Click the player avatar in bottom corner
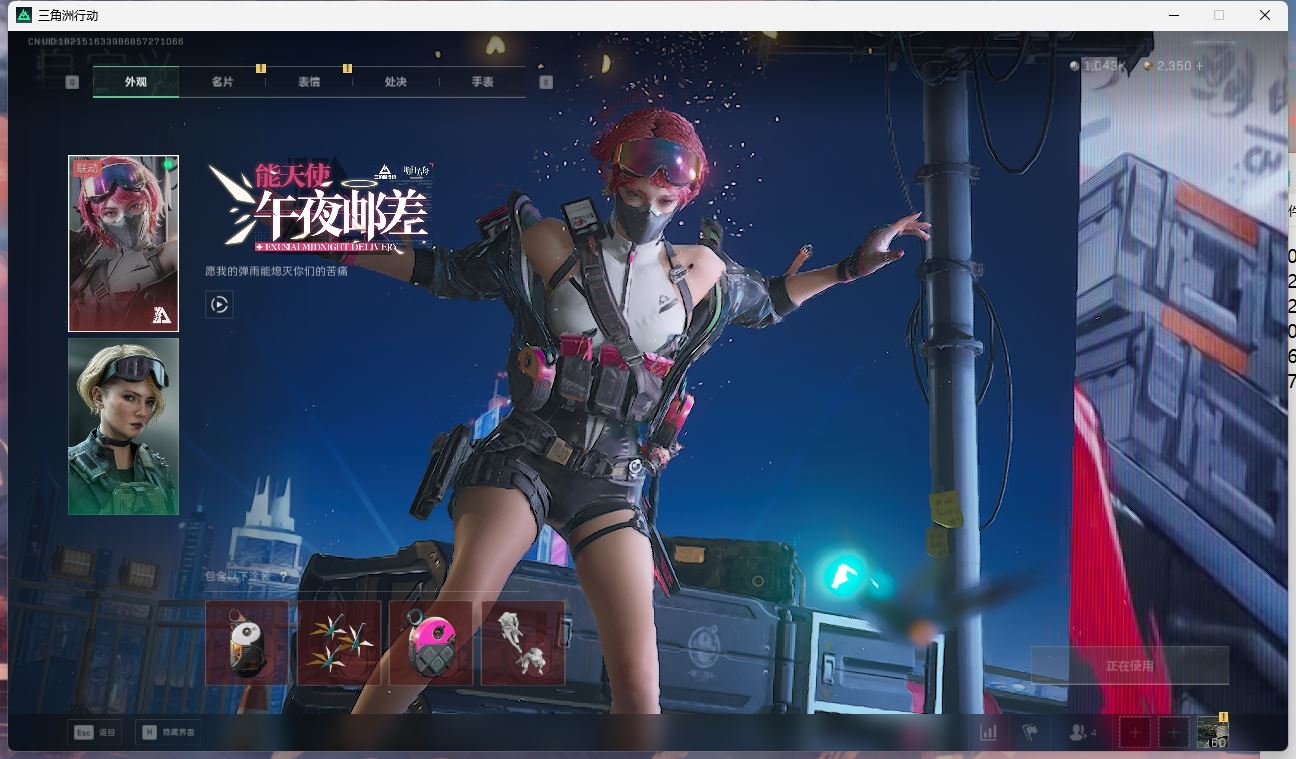Screen dimensions: 1296x759 1213,732
